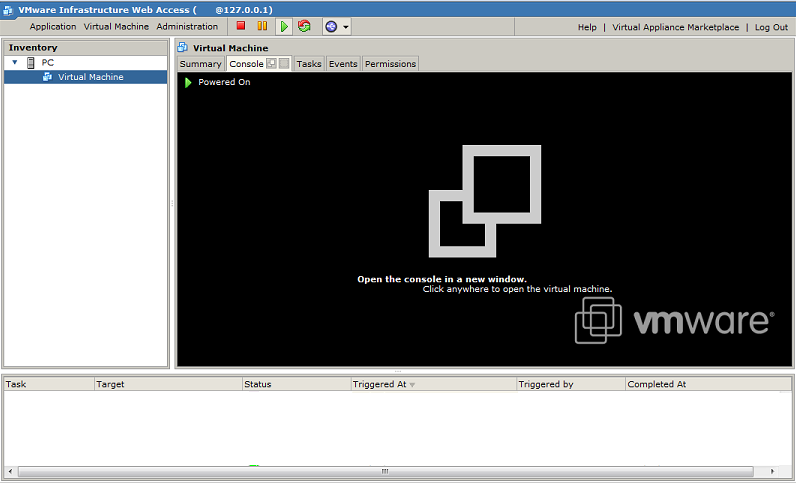
Task: Switch to the Permissions tab
Action: 390,64
